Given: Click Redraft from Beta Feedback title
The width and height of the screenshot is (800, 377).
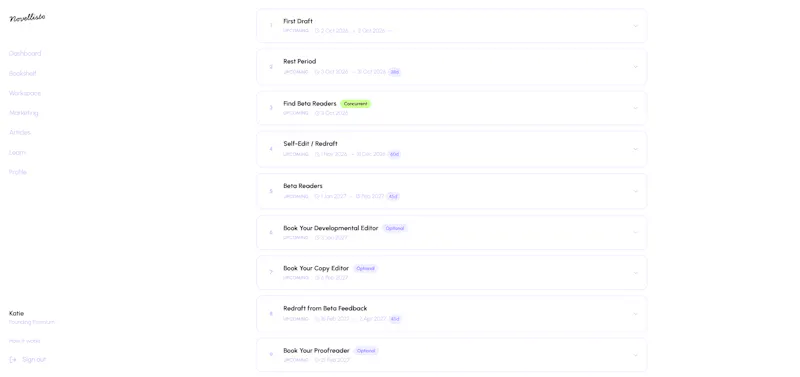Looking at the screenshot, I should click(x=325, y=309).
